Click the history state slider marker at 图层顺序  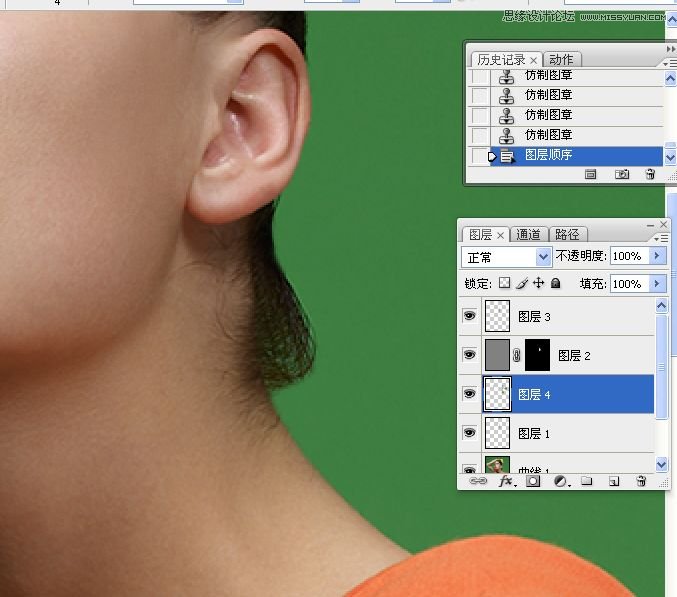492,156
